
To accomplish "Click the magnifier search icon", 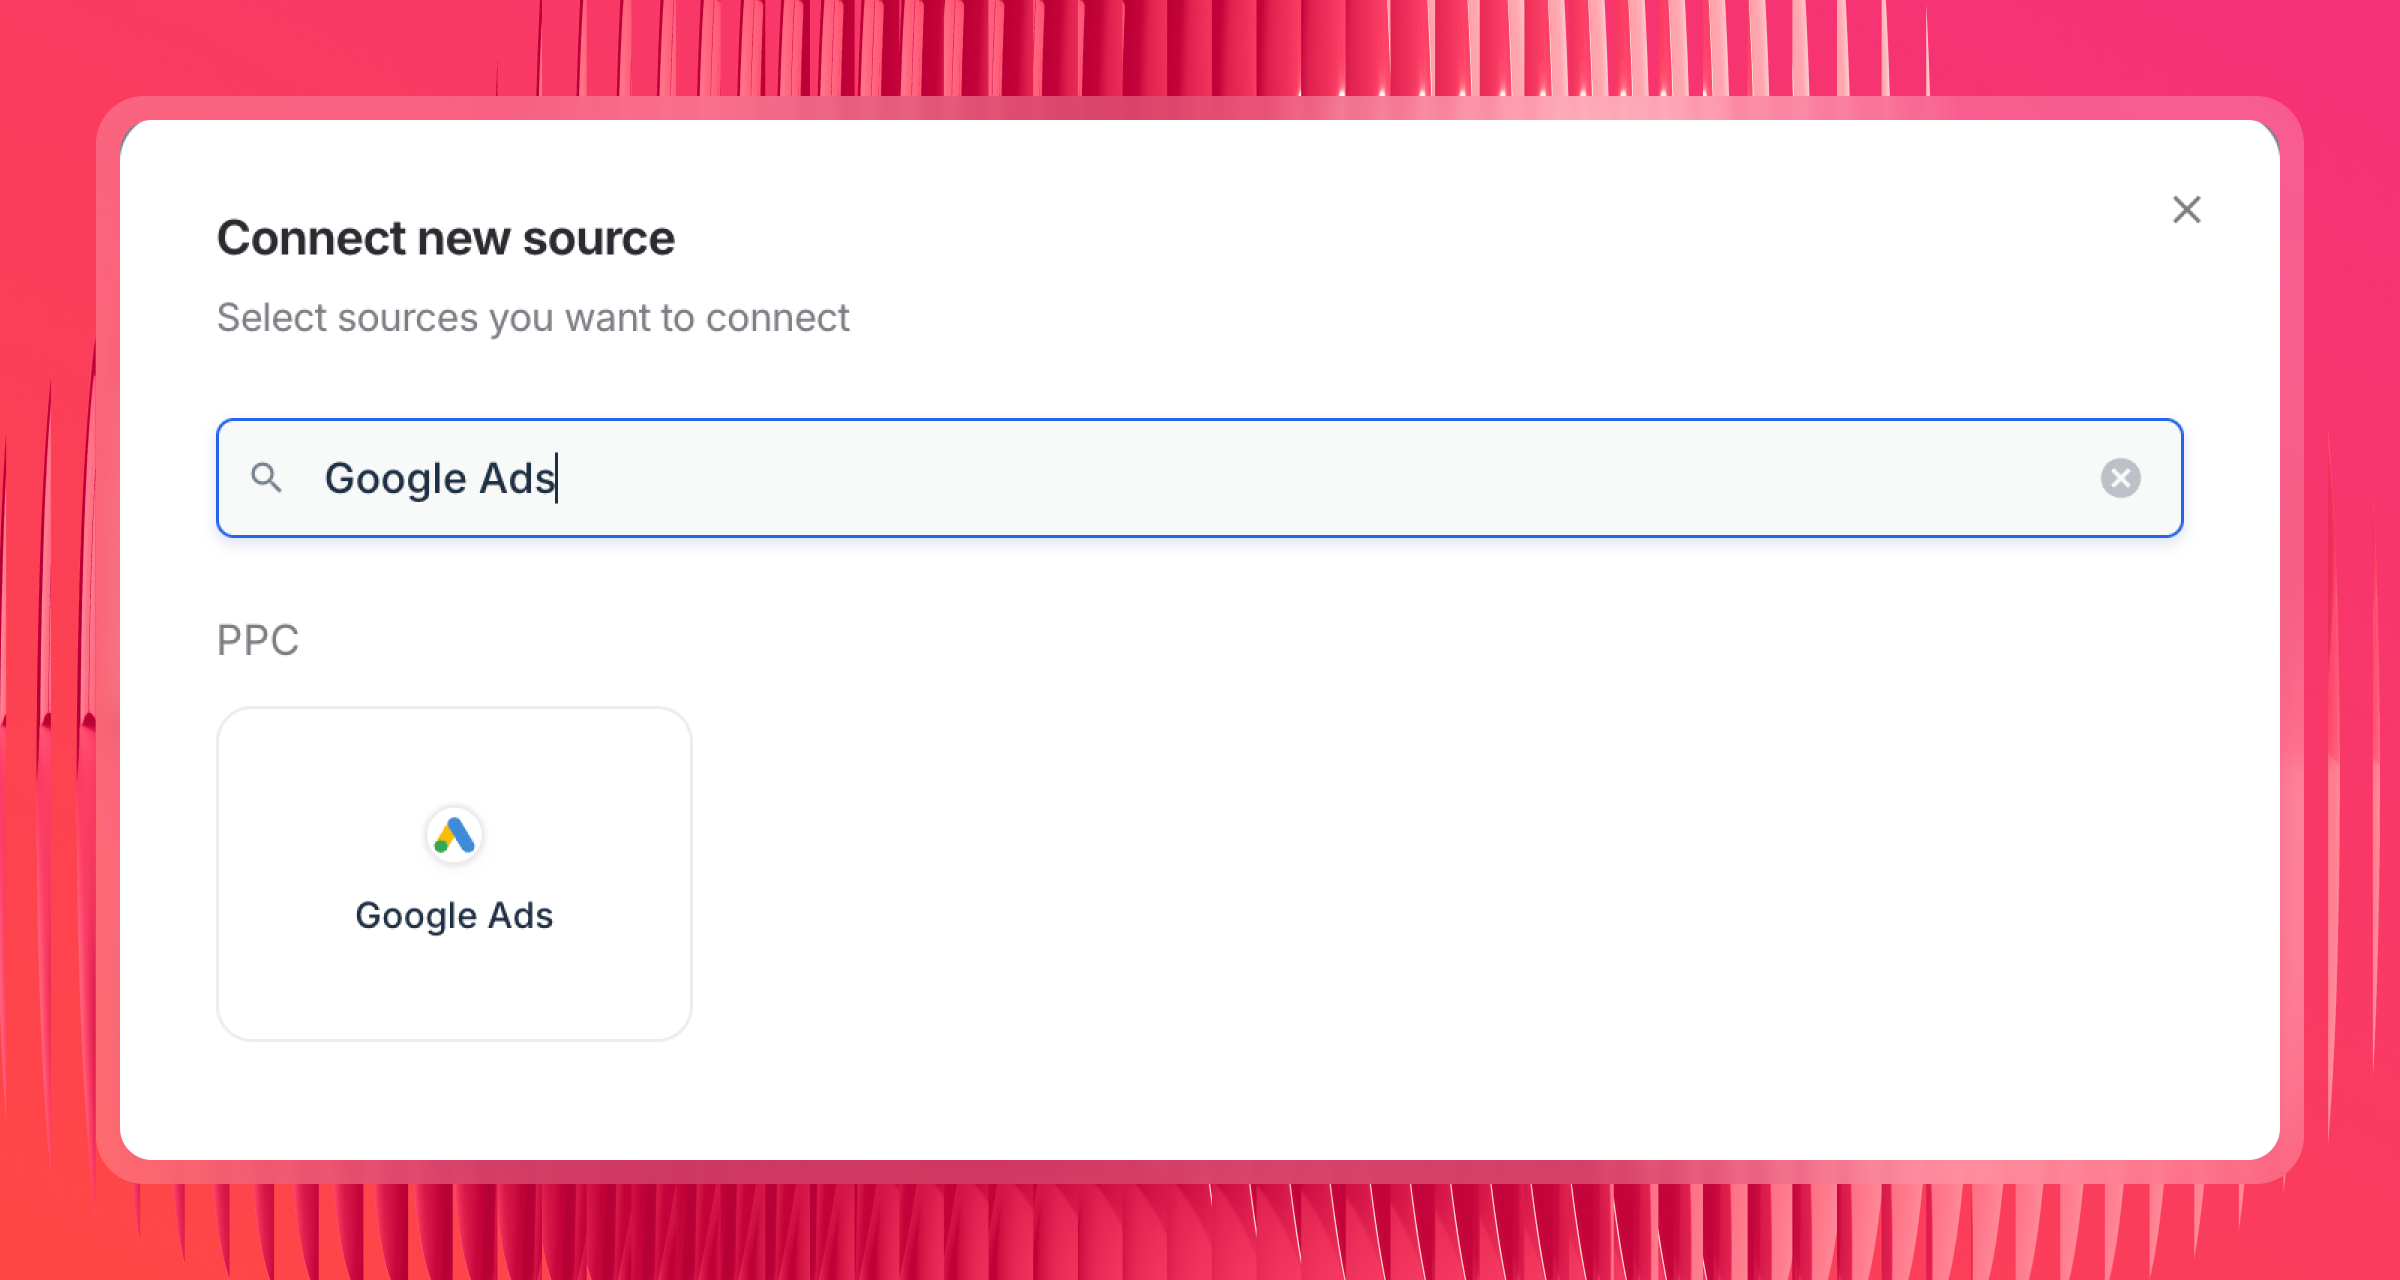I will pyautogui.click(x=266, y=478).
